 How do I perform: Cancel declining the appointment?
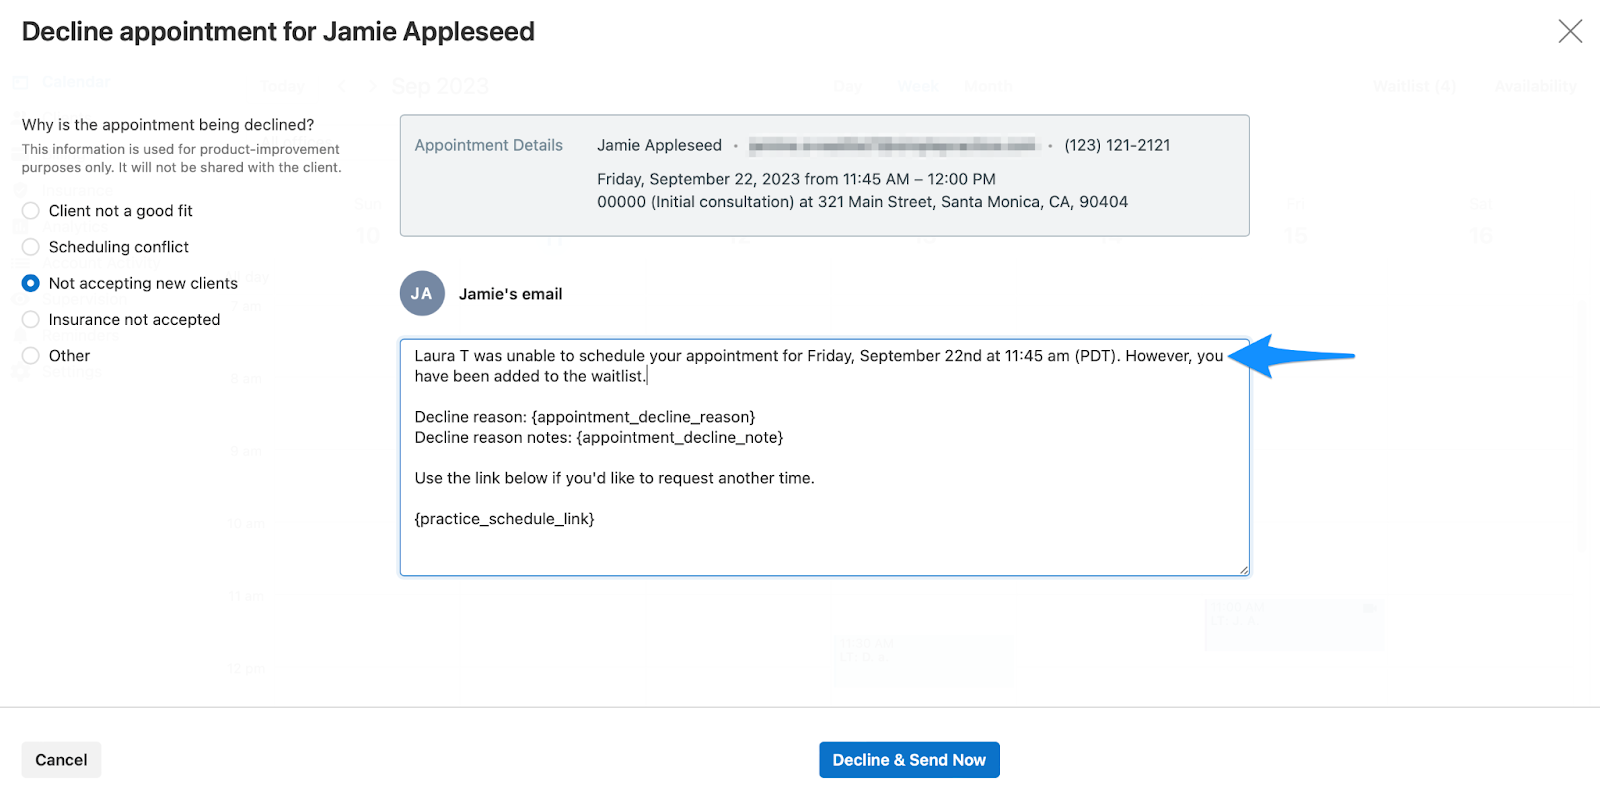(x=61, y=760)
